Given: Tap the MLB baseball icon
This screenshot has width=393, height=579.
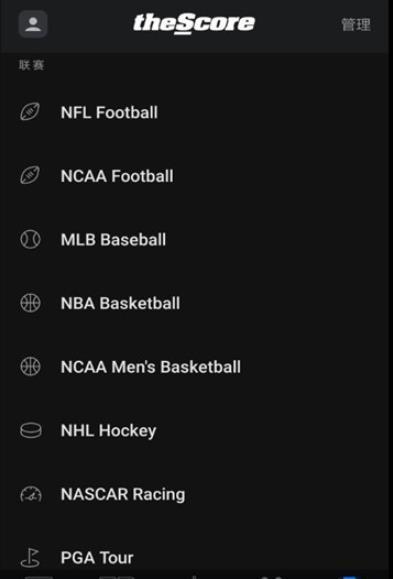Looking at the screenshot, I should pos(30,239).
